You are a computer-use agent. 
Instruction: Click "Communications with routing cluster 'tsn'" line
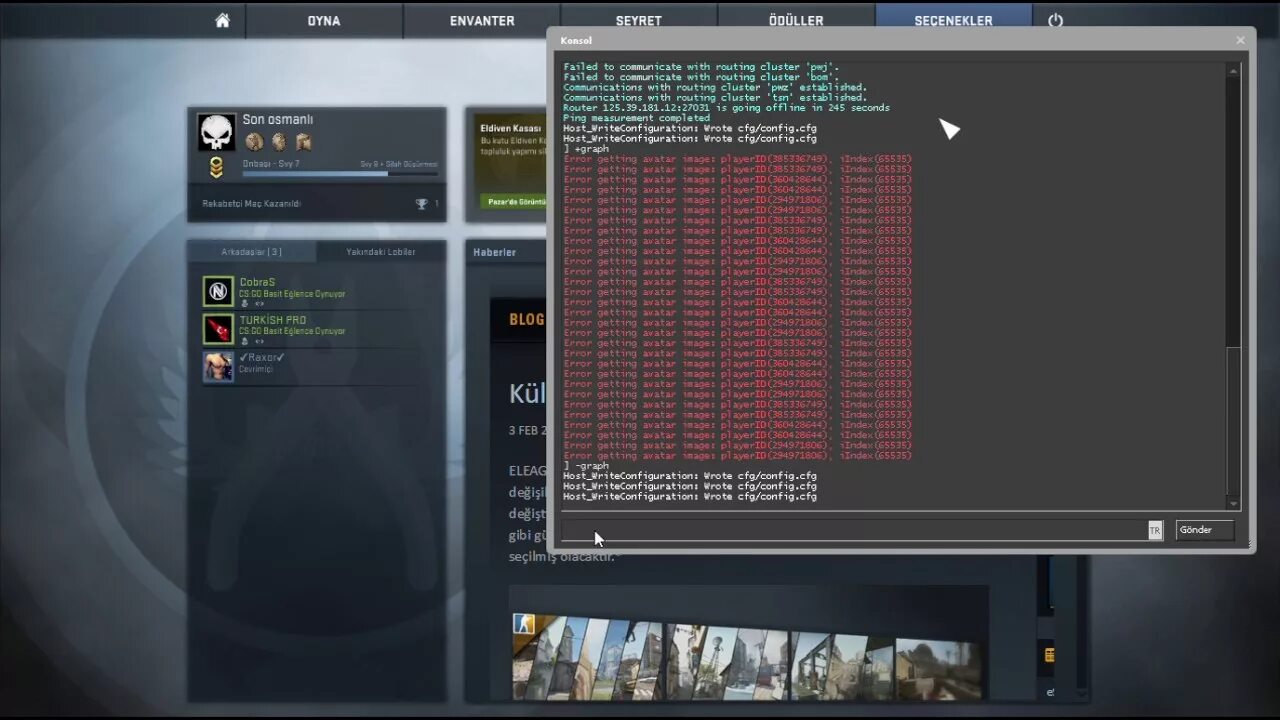(x=715, y=98)
